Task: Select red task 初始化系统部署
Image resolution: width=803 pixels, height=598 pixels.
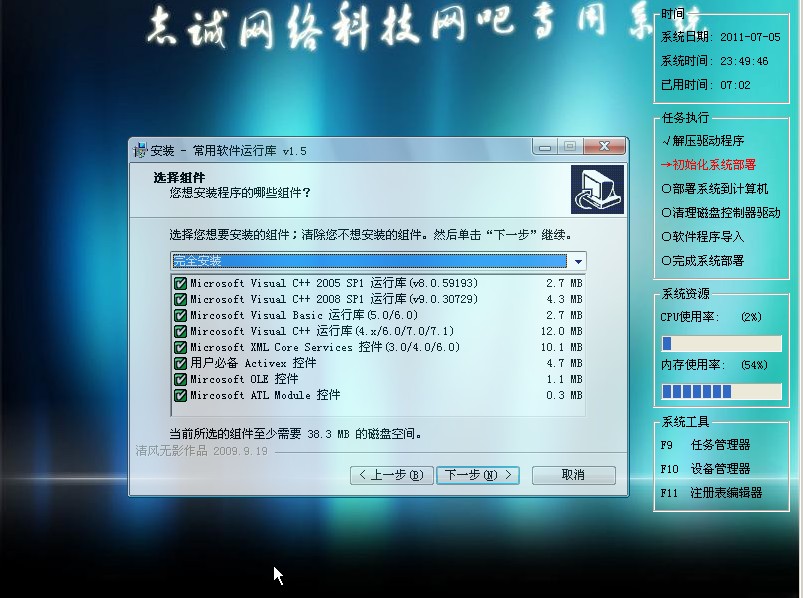Action: 708,165
